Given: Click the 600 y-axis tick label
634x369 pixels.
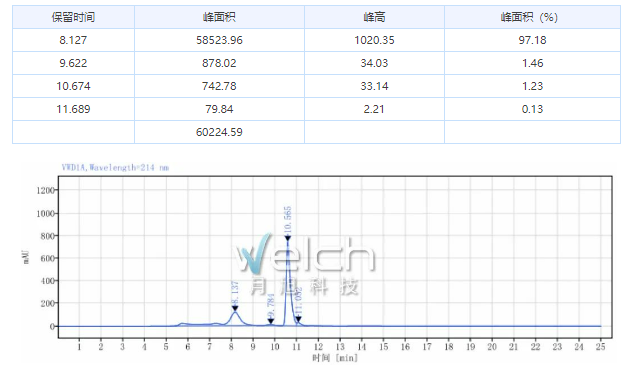Looking at the screenshot, I should click(47, 258).
